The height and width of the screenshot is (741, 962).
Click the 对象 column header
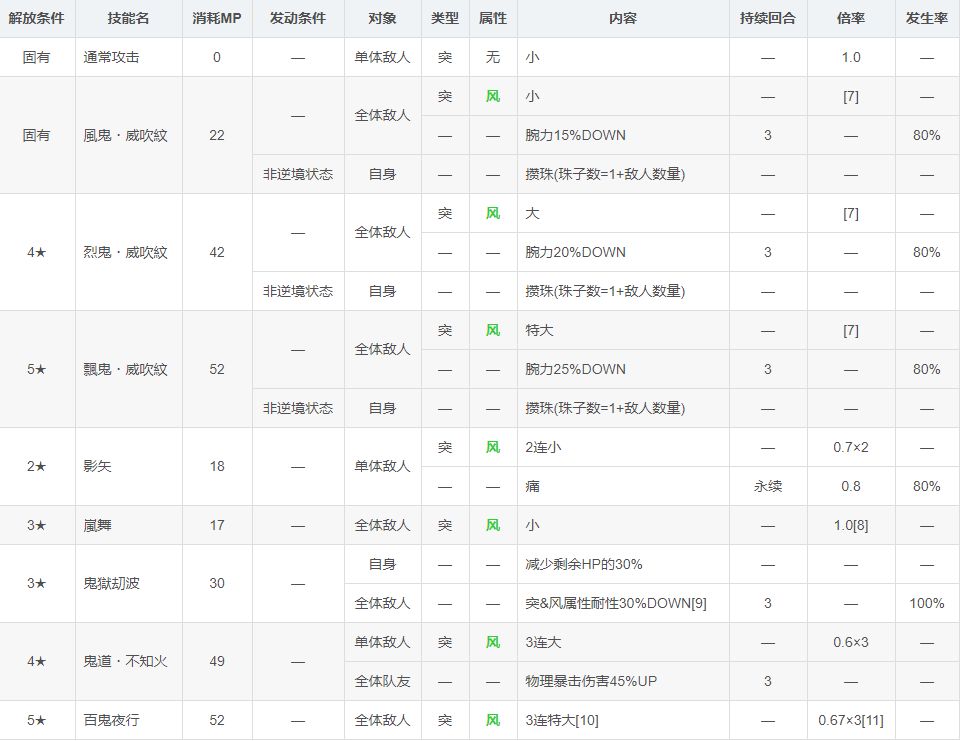pyautogui.click(x=382, y=18)
